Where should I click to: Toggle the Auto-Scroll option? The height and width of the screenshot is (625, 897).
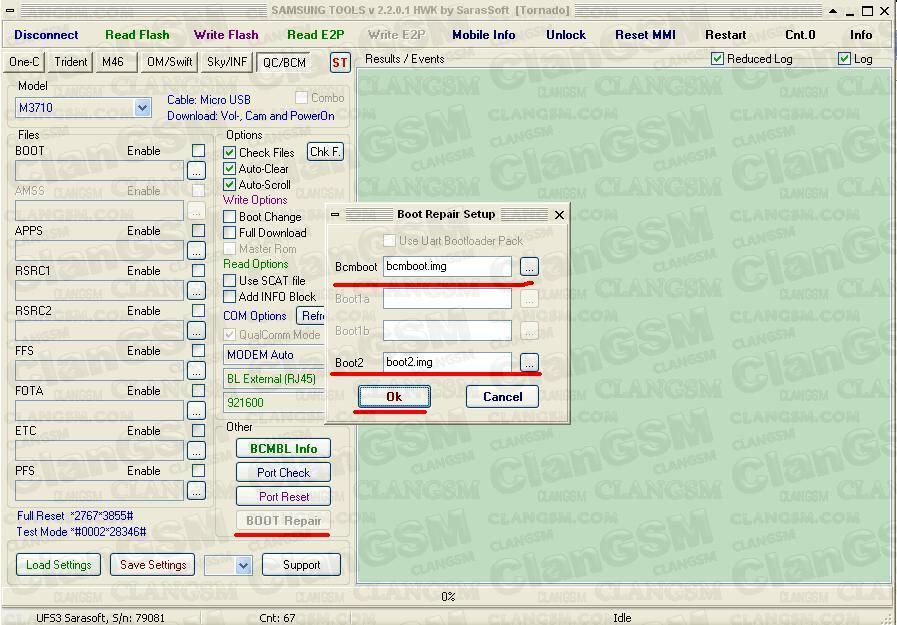(229, 185)
